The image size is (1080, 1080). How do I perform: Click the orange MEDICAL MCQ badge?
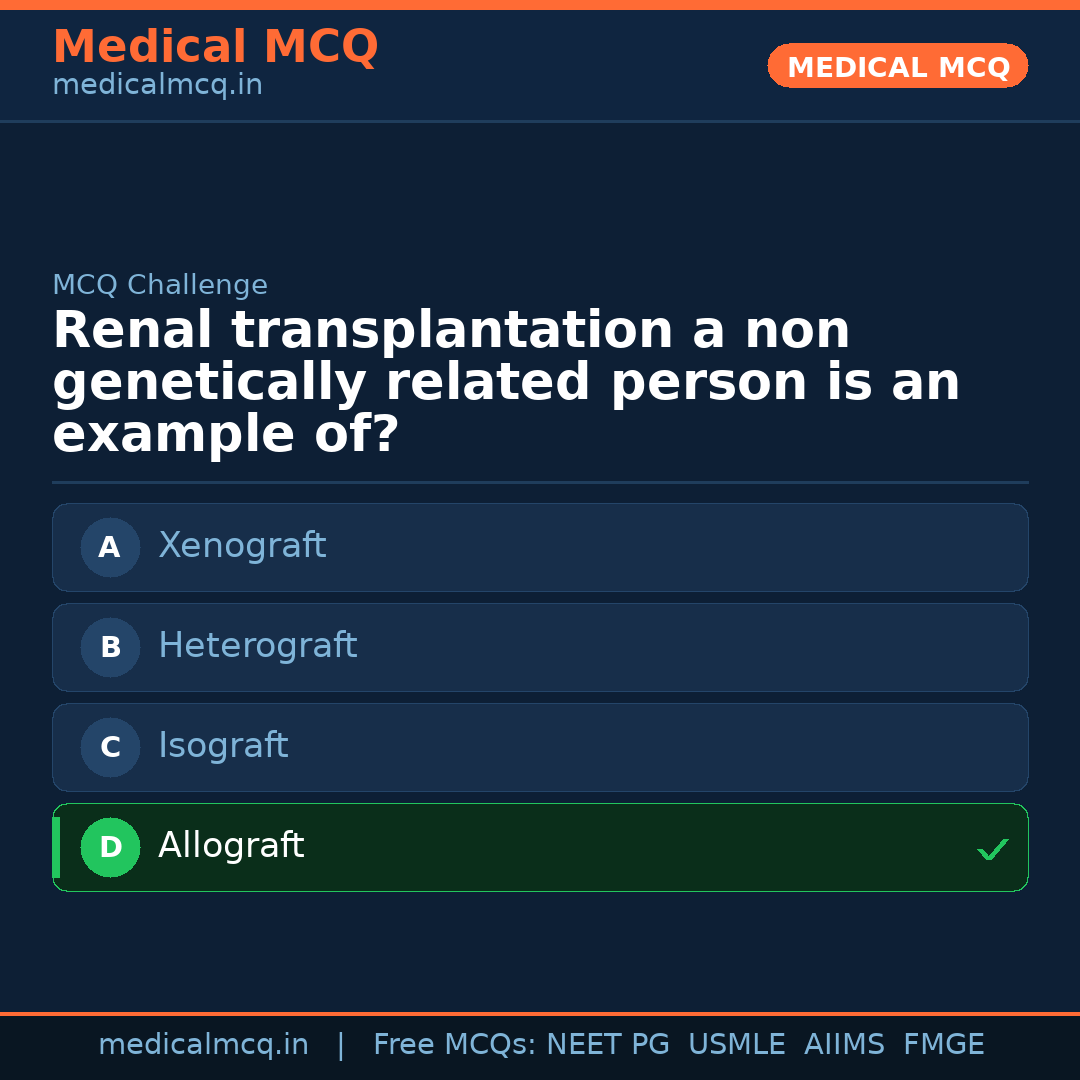[897, 66]
